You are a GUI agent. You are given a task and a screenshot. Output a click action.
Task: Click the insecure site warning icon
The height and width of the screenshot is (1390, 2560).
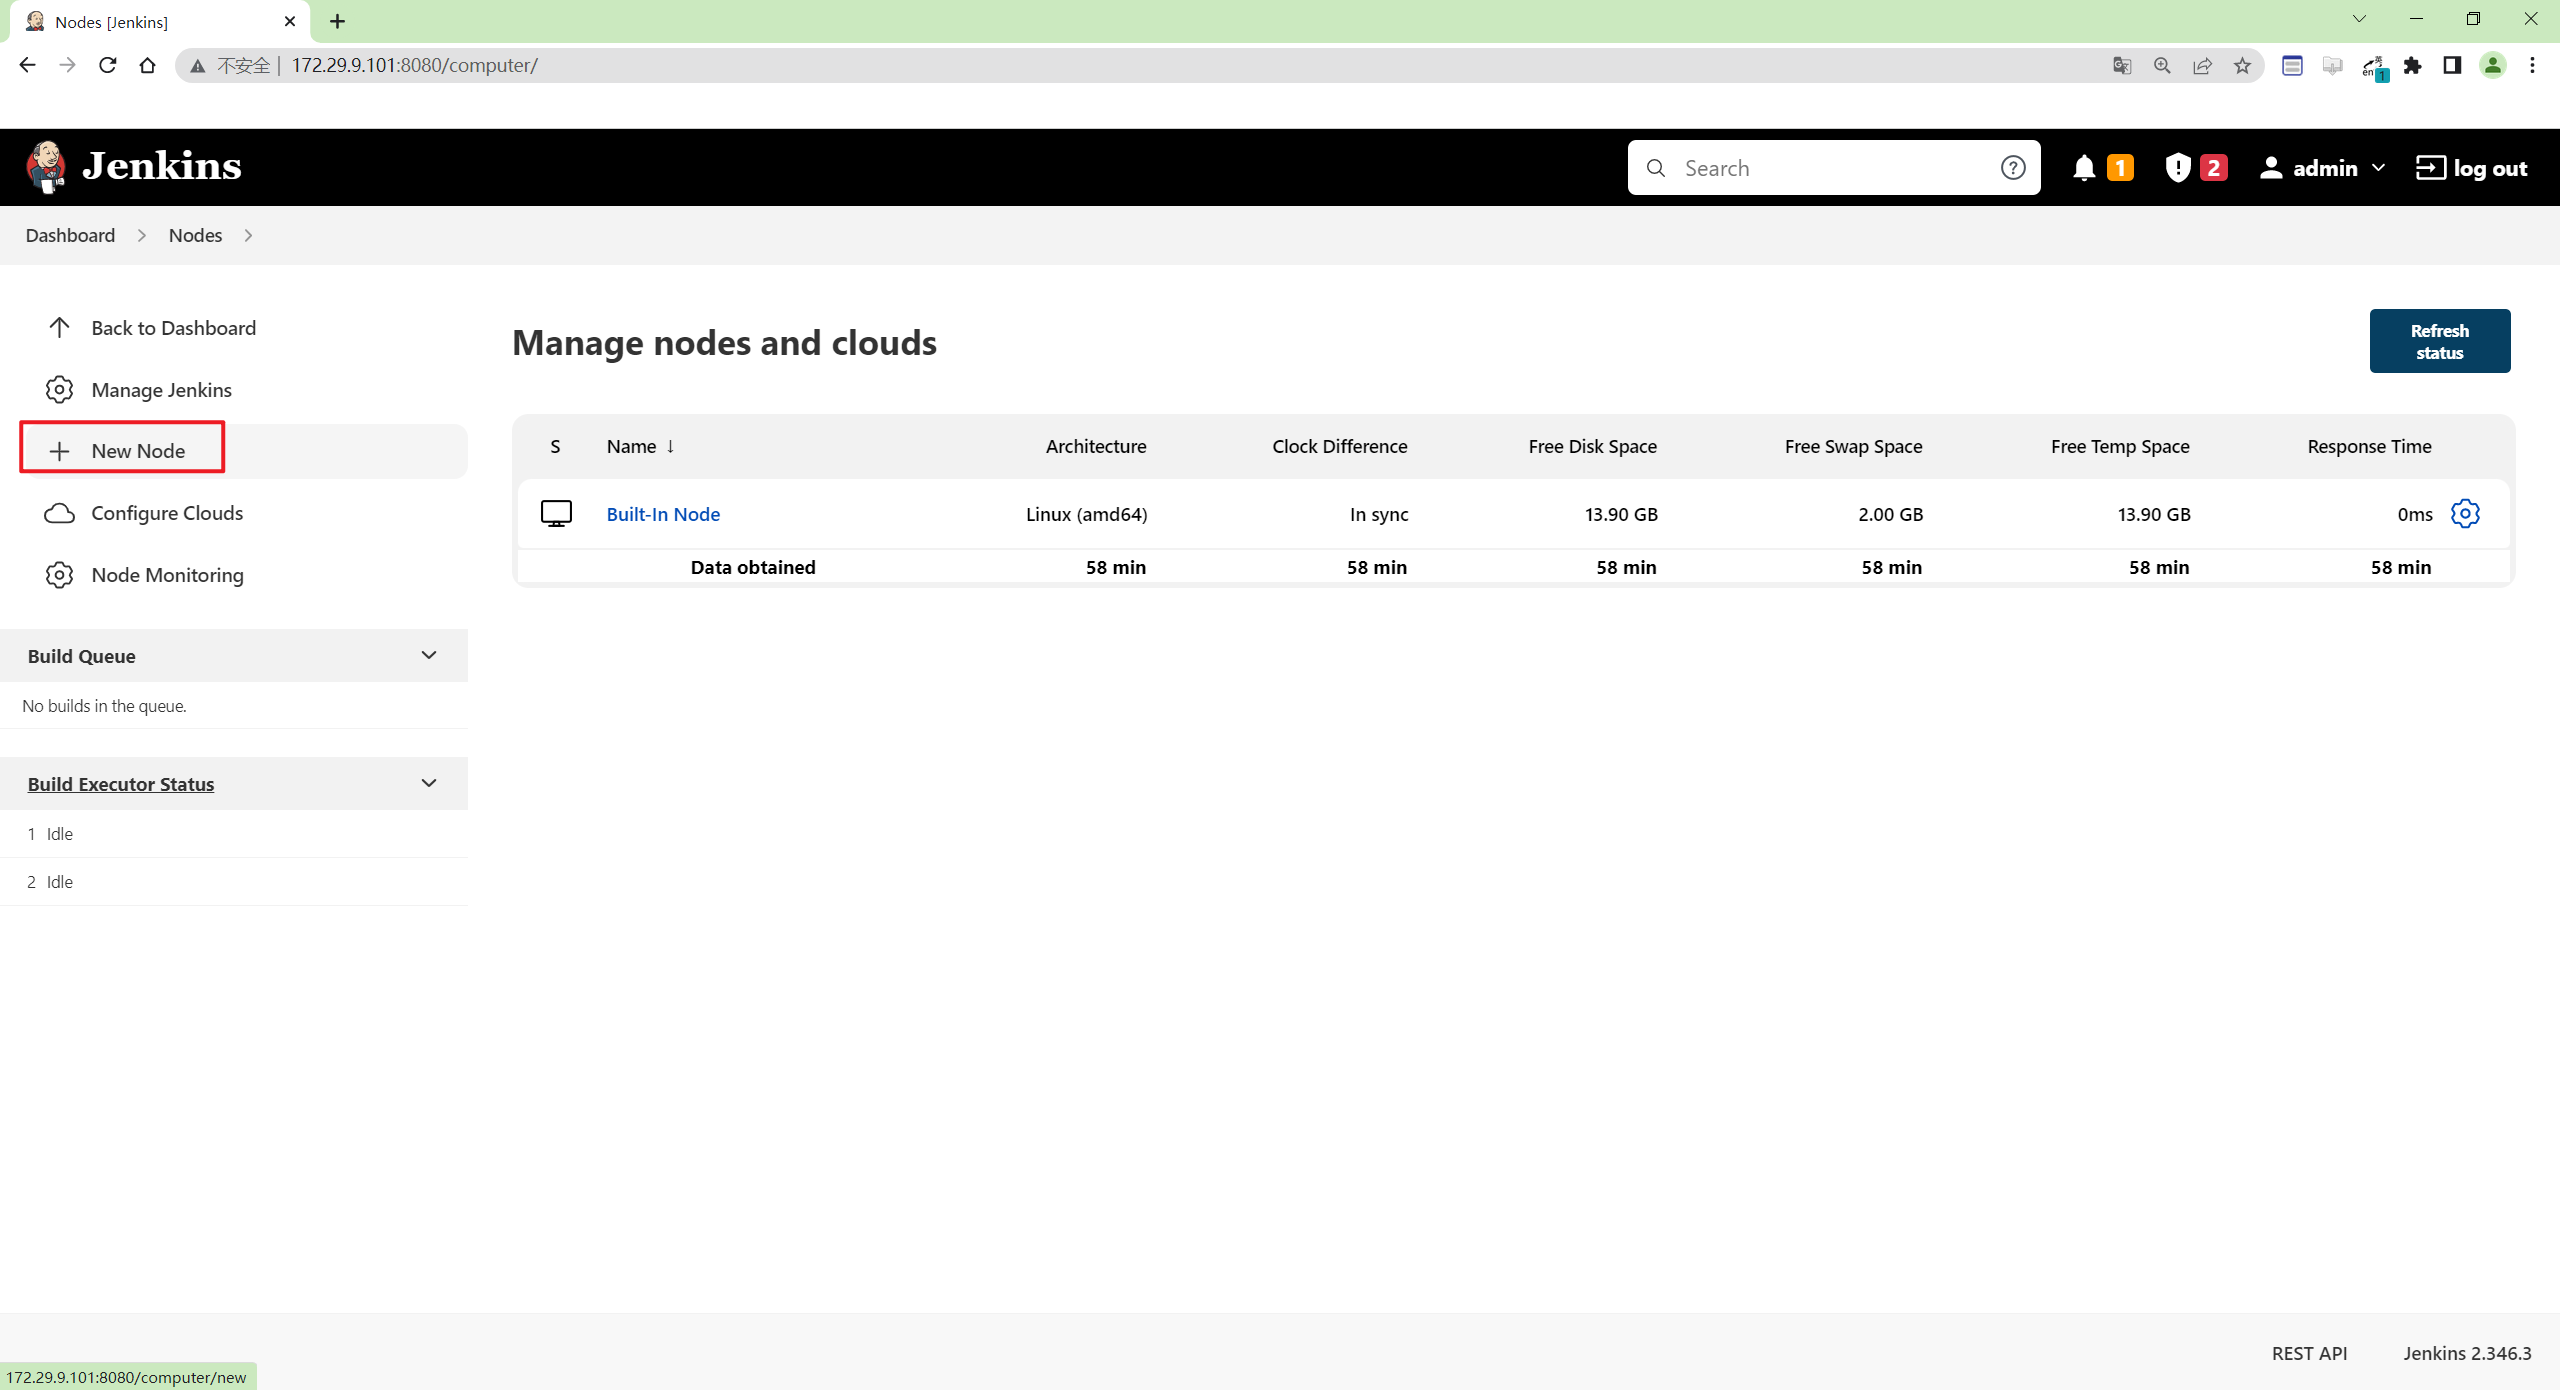[198, 66]
